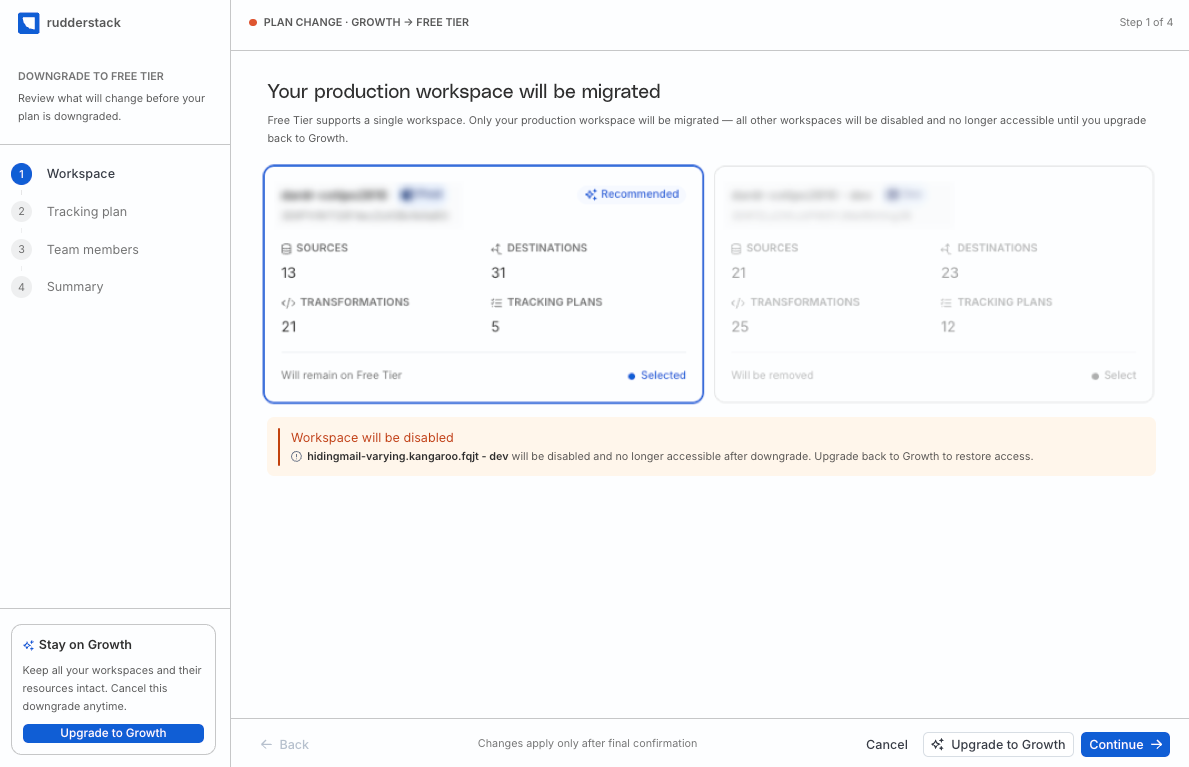Click 'Workspace will be disabled' warning title
This screenshot has height=767, width=1189.
click(x=372, y=438)
